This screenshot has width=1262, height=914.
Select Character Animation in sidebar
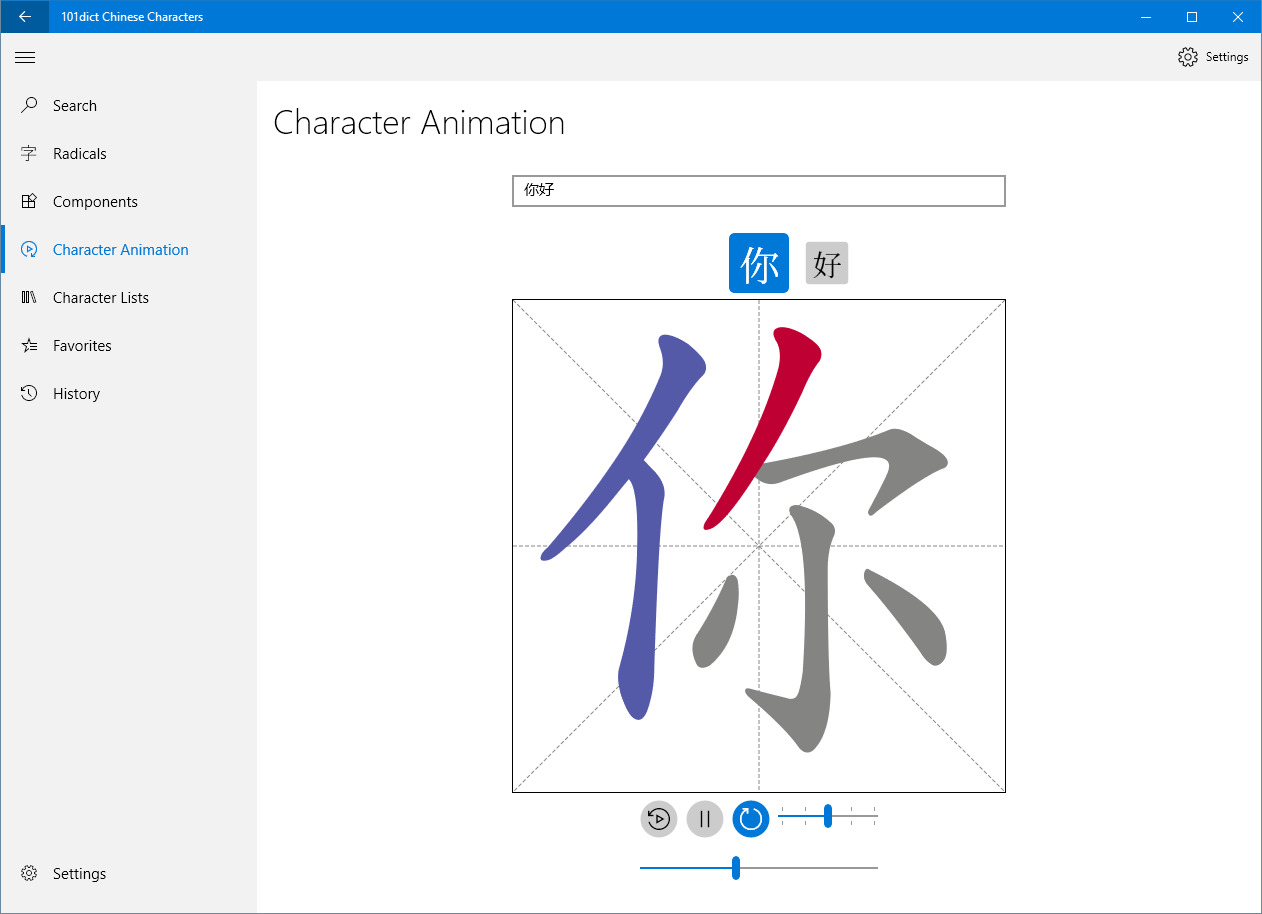(120, 250)
